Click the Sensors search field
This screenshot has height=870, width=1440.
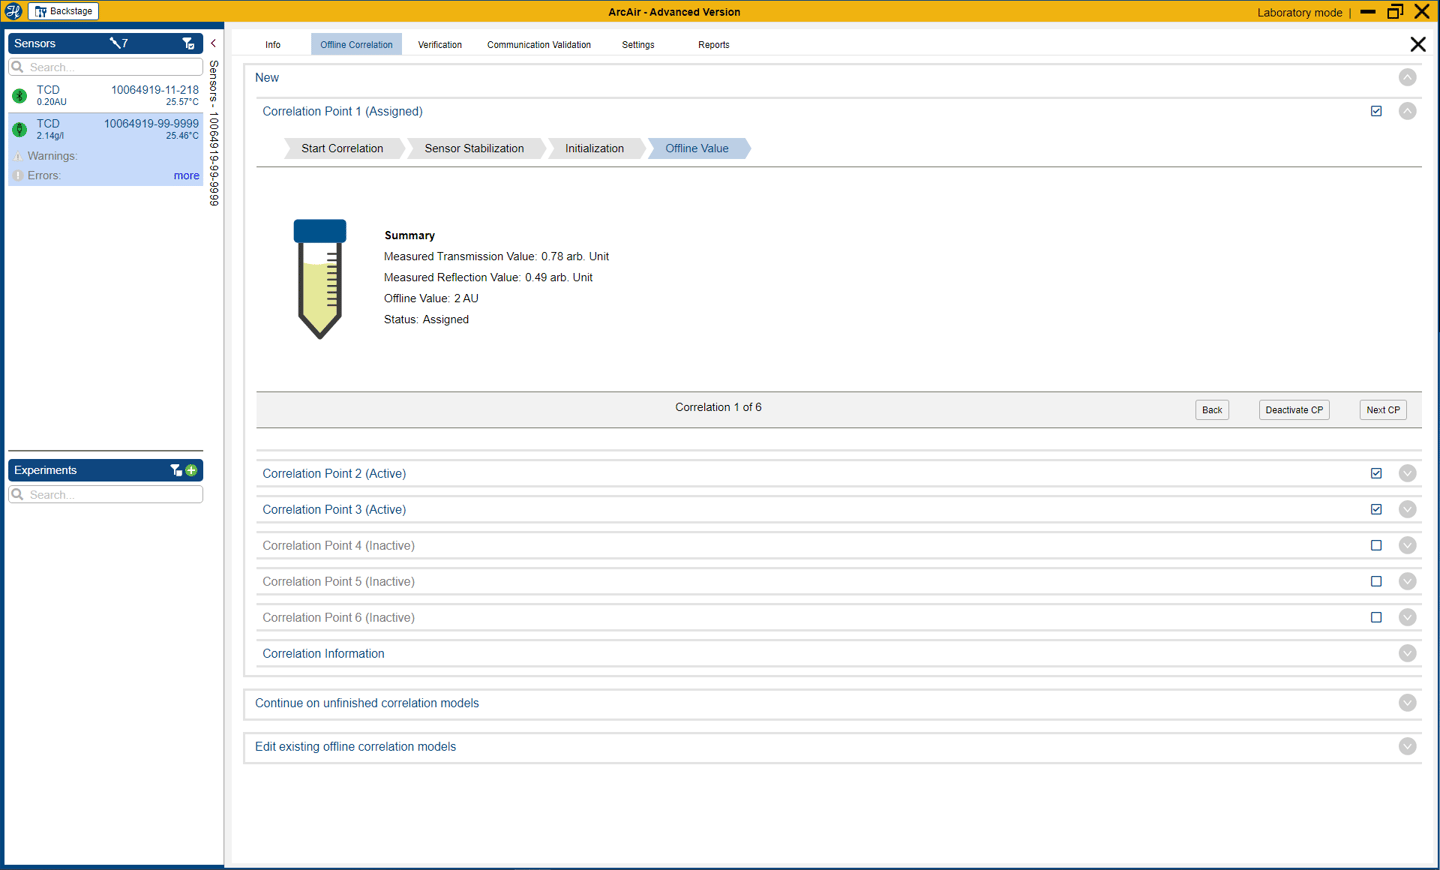click(x=106, y=67)
